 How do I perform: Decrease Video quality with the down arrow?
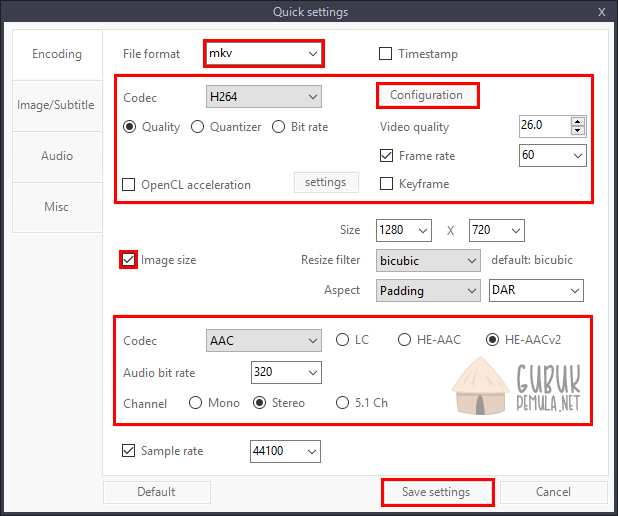tap(578, 130)
